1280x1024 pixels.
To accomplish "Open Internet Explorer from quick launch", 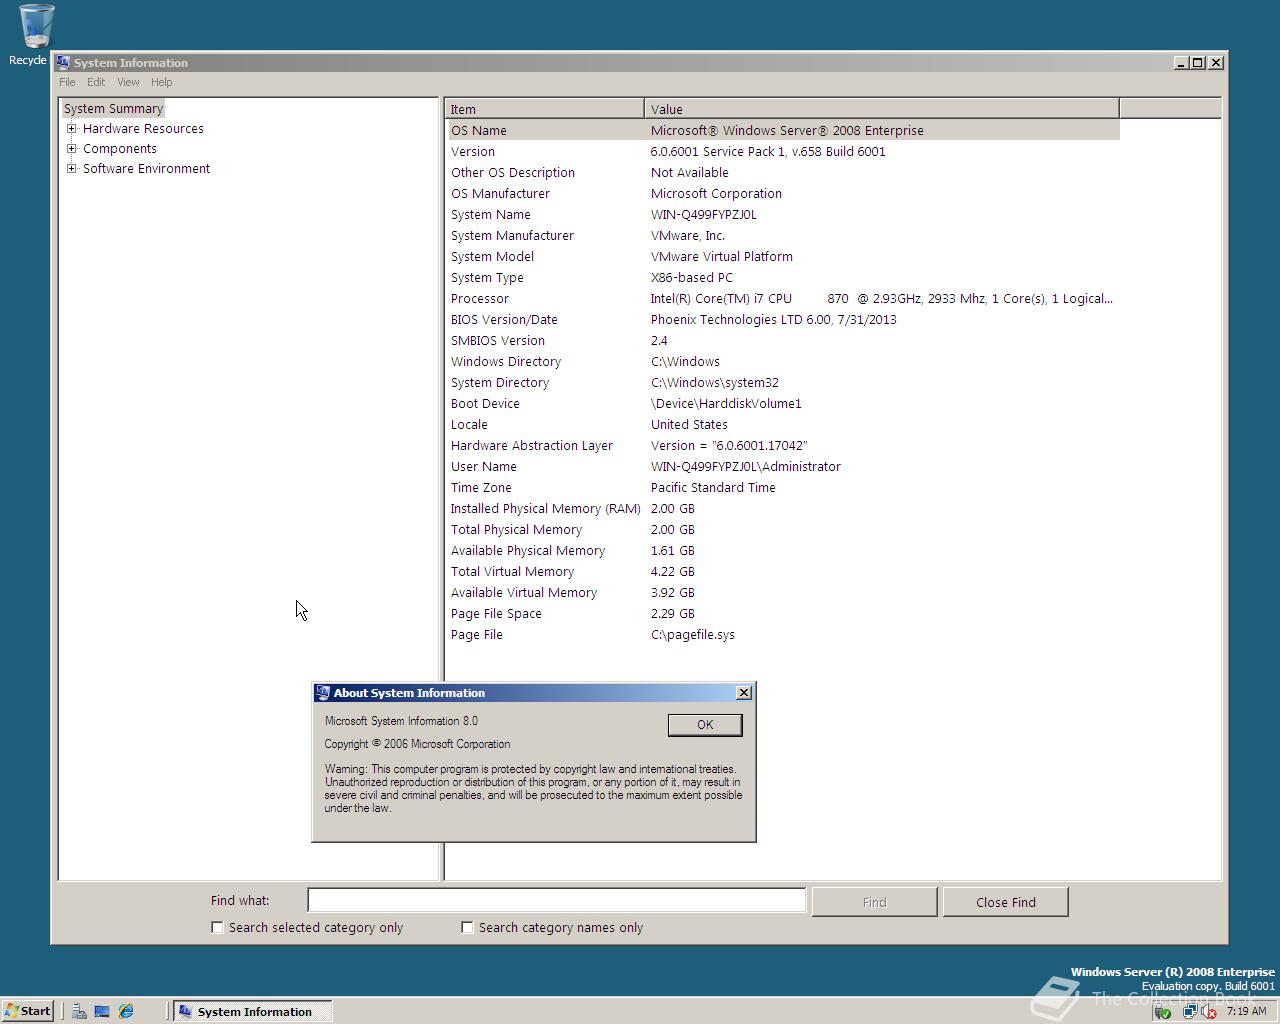I will pyautogui.click(x=126, y=1011).
